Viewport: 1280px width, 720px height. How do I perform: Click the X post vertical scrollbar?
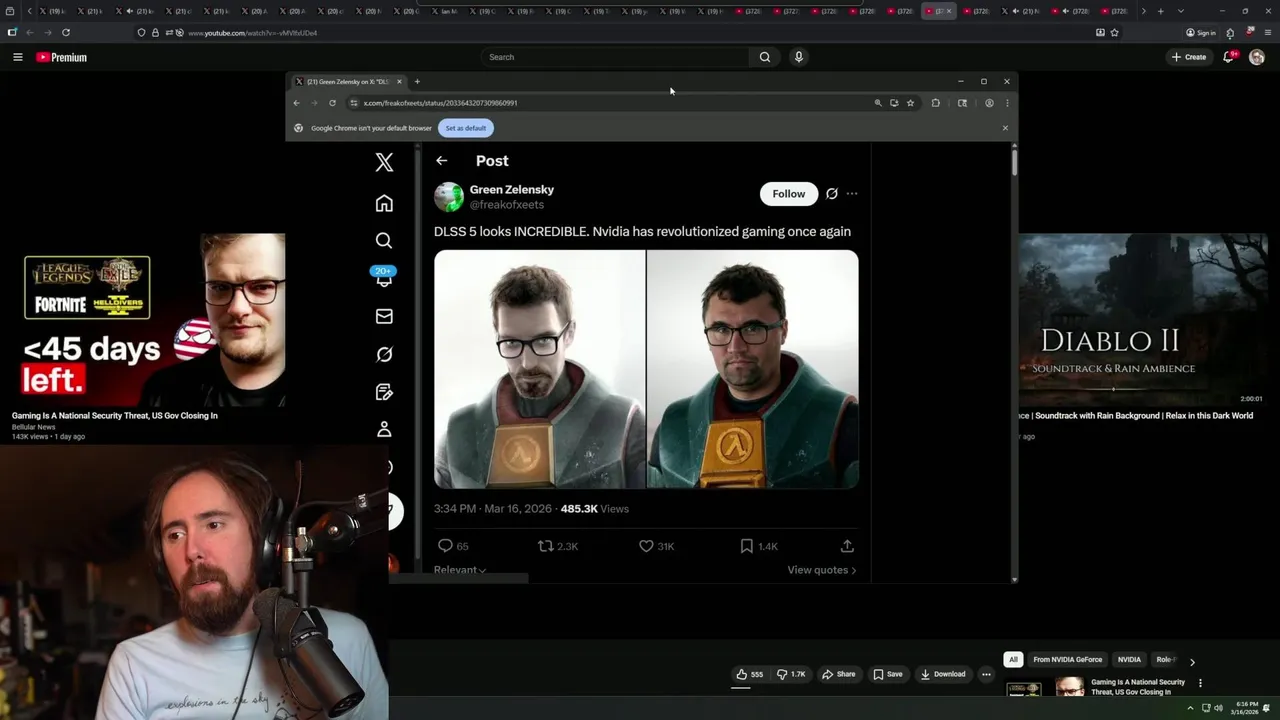[x=1014, y=161]
